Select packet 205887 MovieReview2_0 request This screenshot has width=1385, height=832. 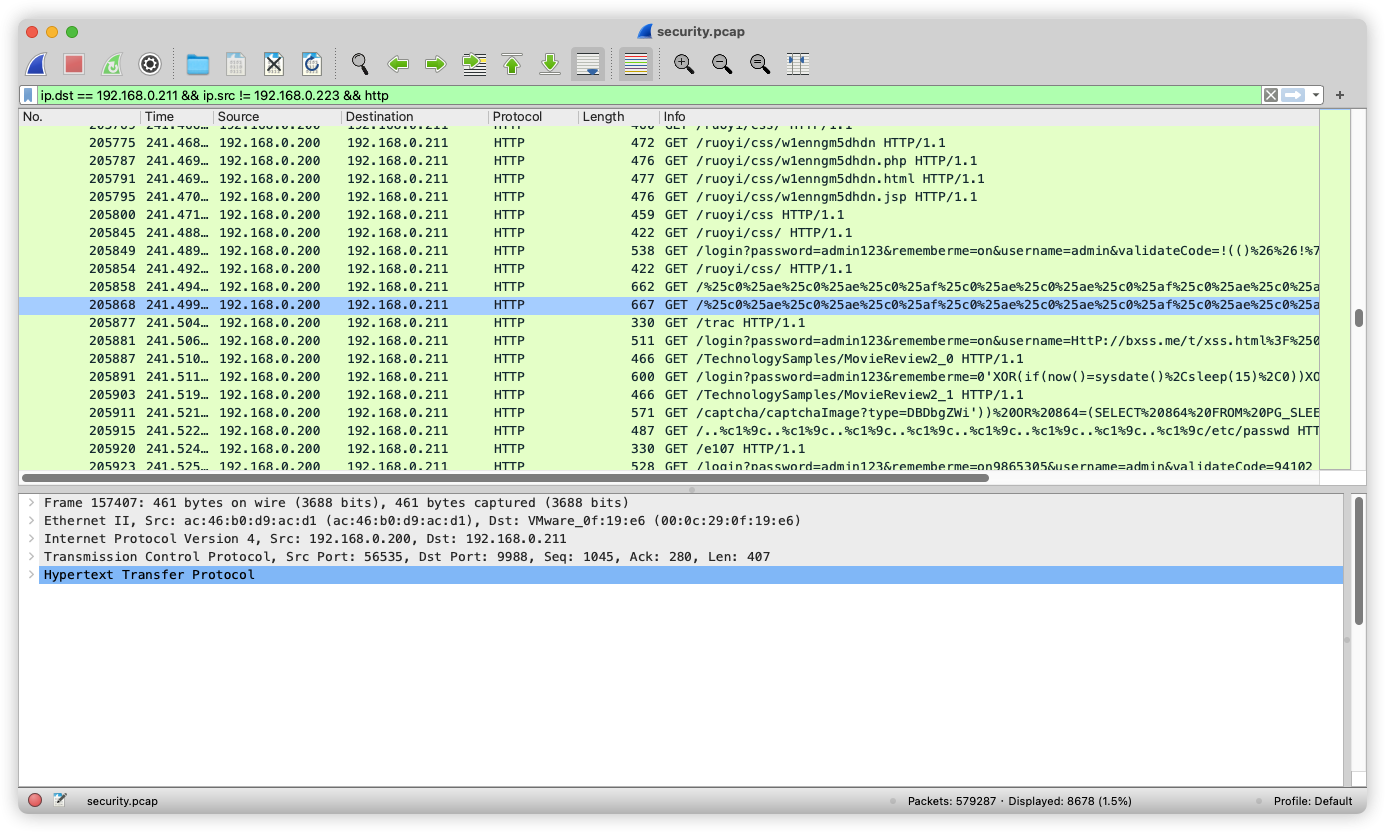pyautogui.click(x=669, y=359)
